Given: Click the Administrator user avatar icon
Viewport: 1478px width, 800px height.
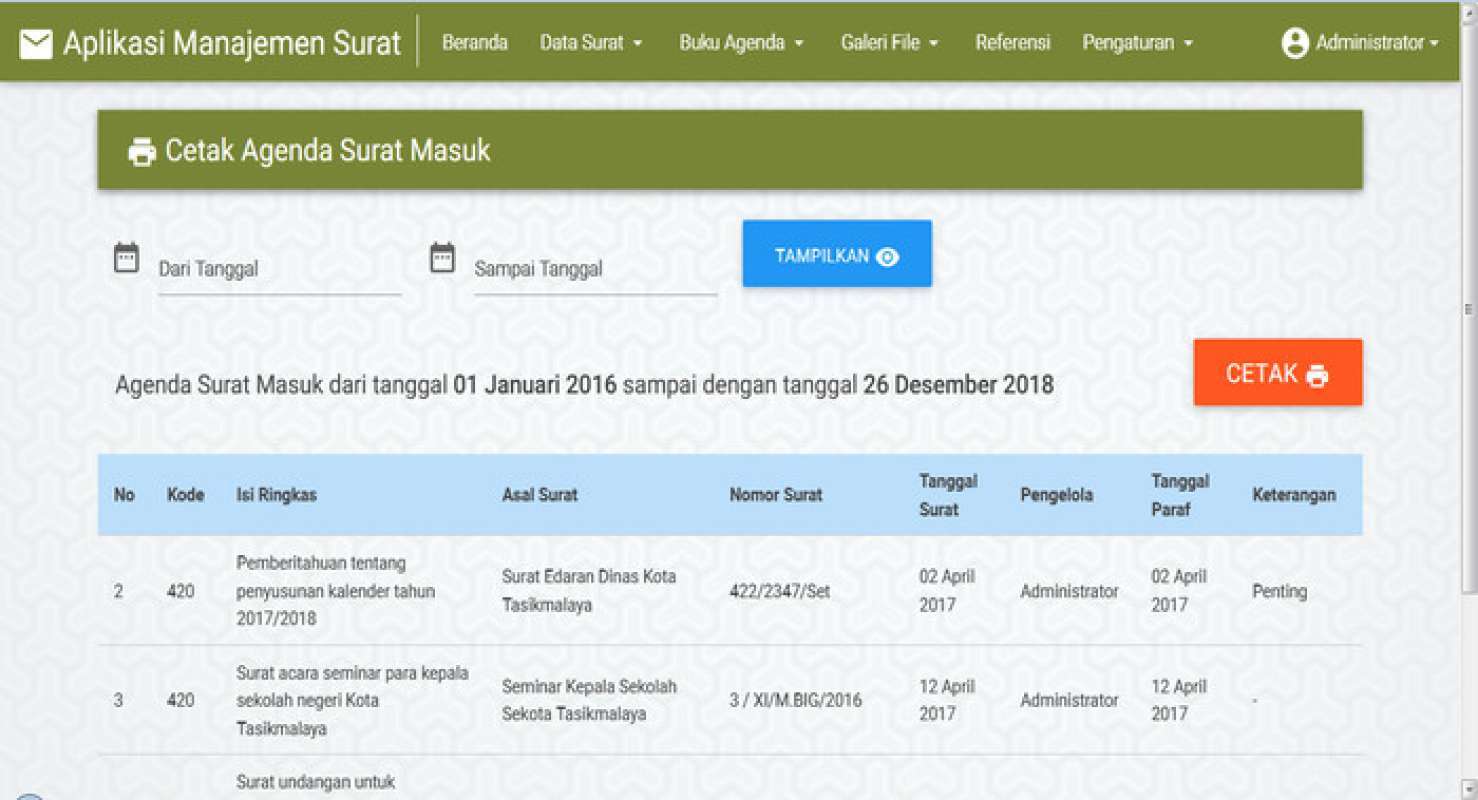Looking at the screenshot, I should 1297,42.
